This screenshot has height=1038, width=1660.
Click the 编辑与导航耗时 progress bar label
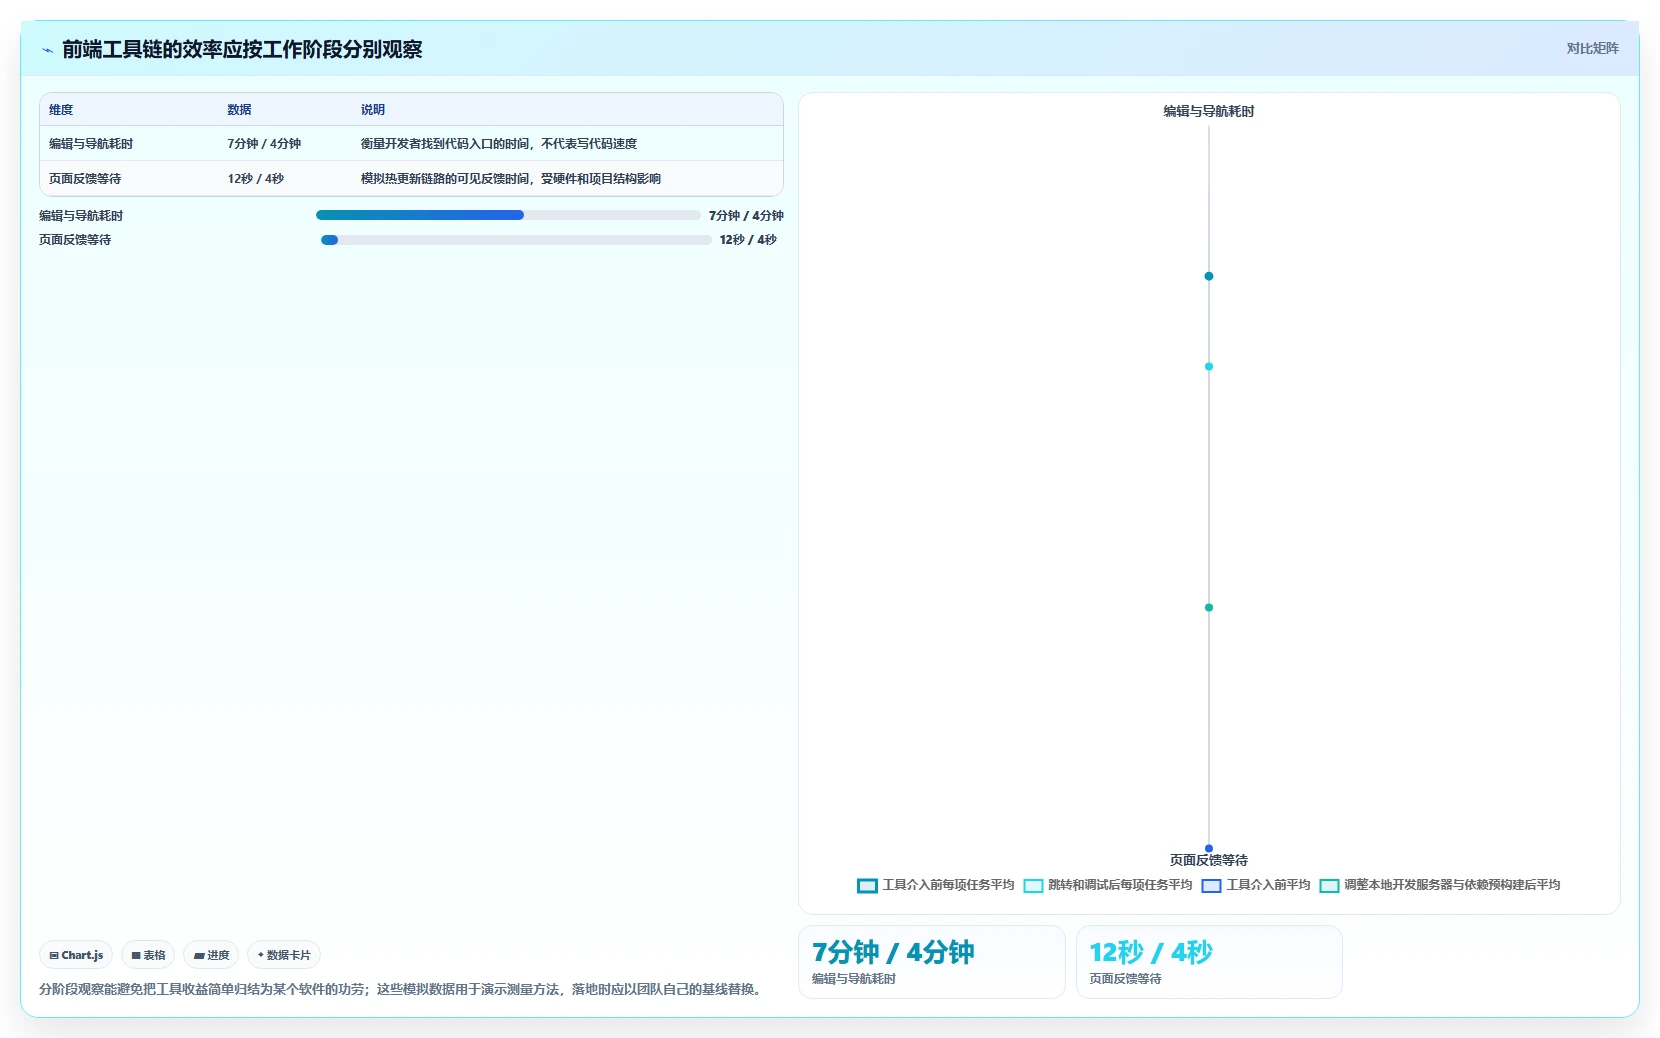point(81,216)
